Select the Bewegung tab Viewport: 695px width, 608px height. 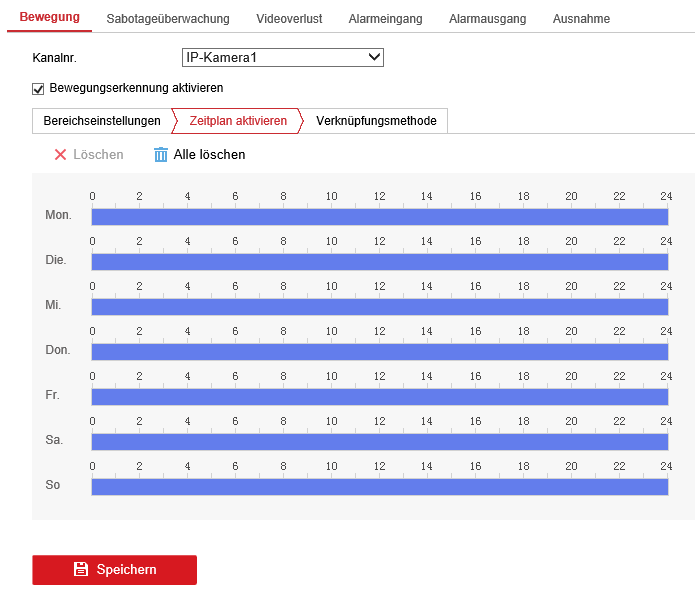(49, 18)
